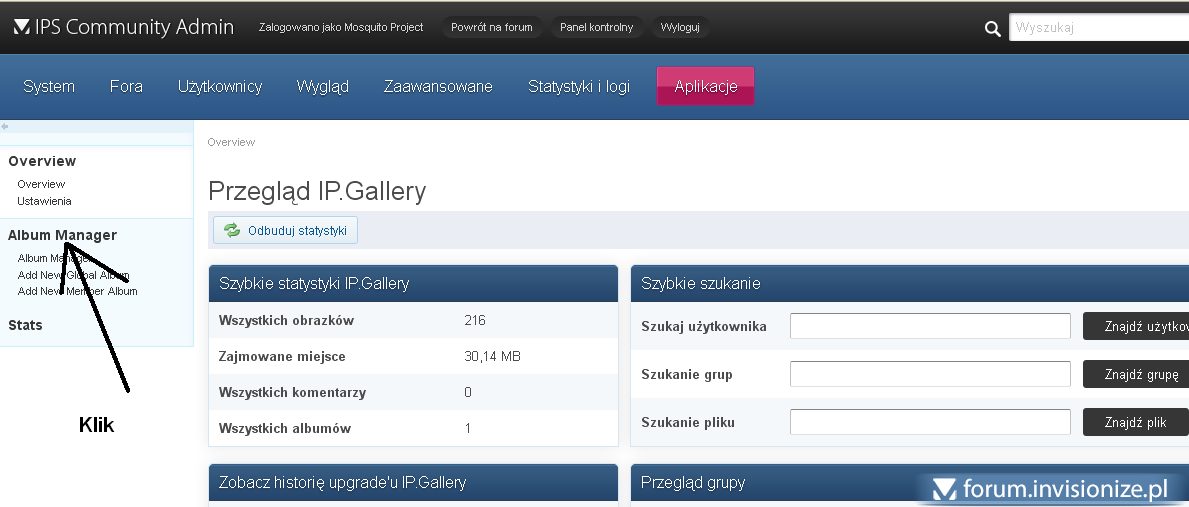The height and width of the screenshot is (507, 1189).
Task: Select the Wygląd tab
Action: 322,86
